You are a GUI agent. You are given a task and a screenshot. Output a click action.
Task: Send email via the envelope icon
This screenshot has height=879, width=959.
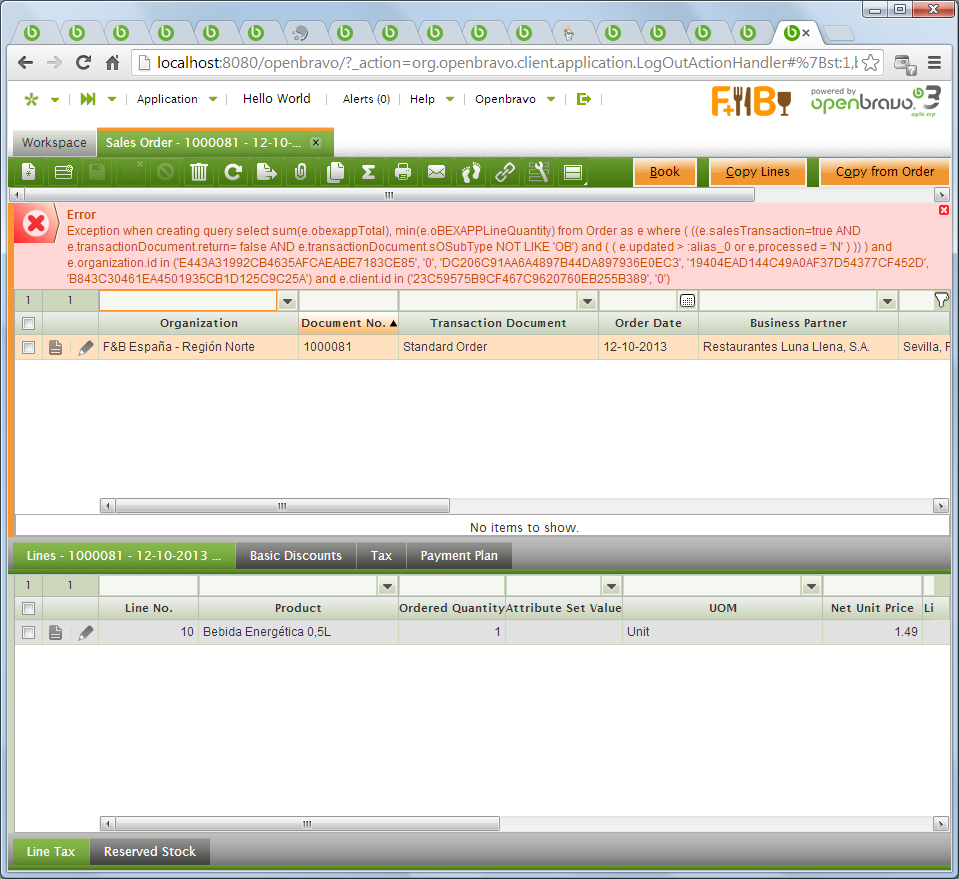436,172
